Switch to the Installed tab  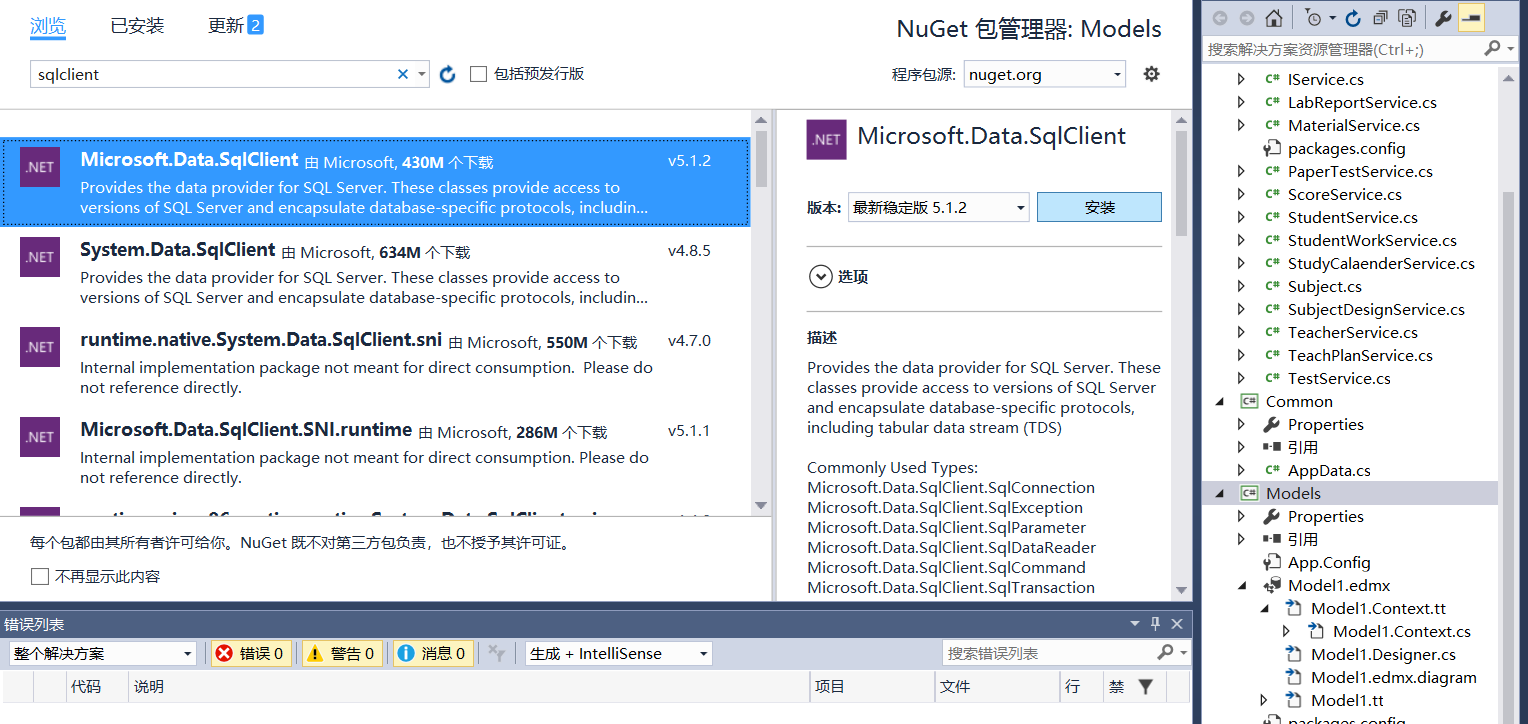(137, 26)
